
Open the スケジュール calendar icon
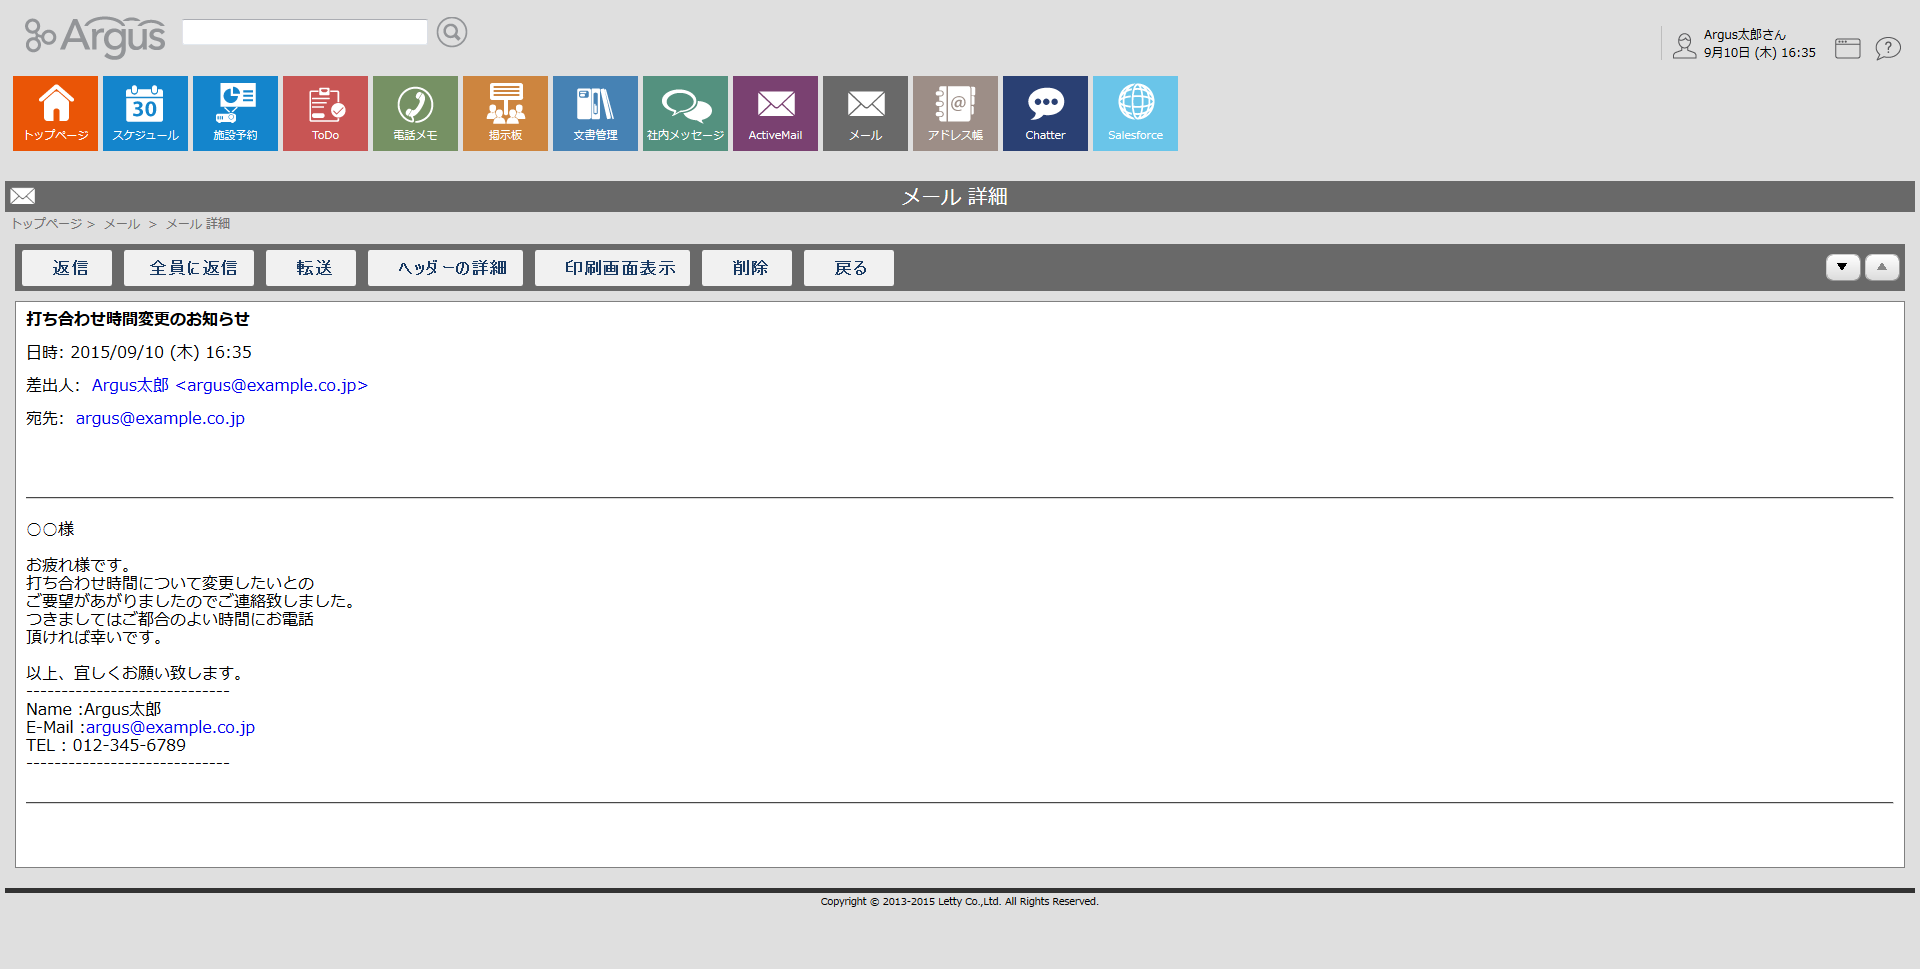[145, 113]
